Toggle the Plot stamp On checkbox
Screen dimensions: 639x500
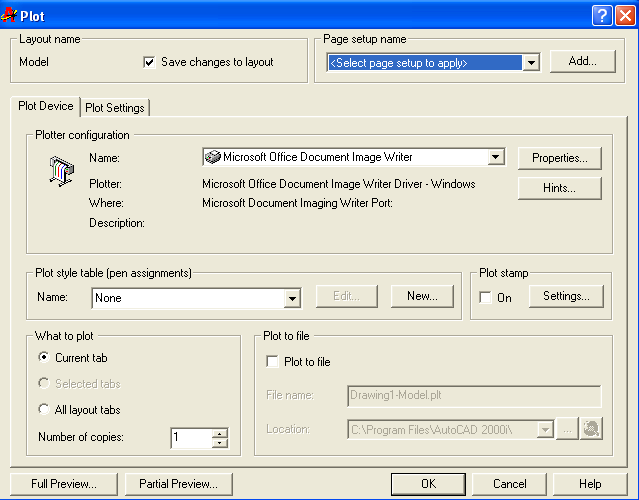[485, 297]
